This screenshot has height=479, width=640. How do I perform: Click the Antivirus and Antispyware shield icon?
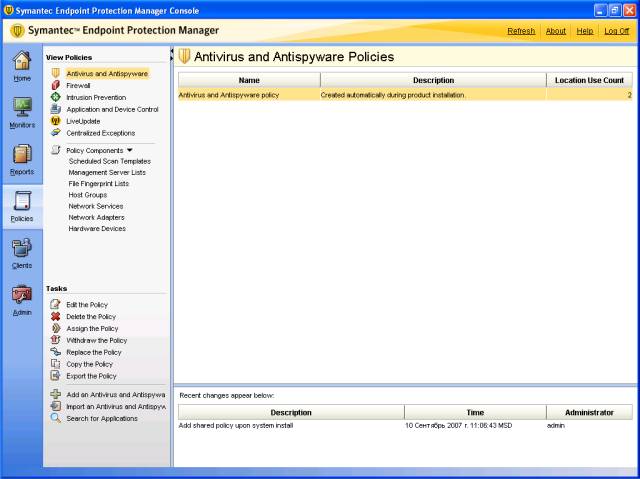click(x=56, y=73)
